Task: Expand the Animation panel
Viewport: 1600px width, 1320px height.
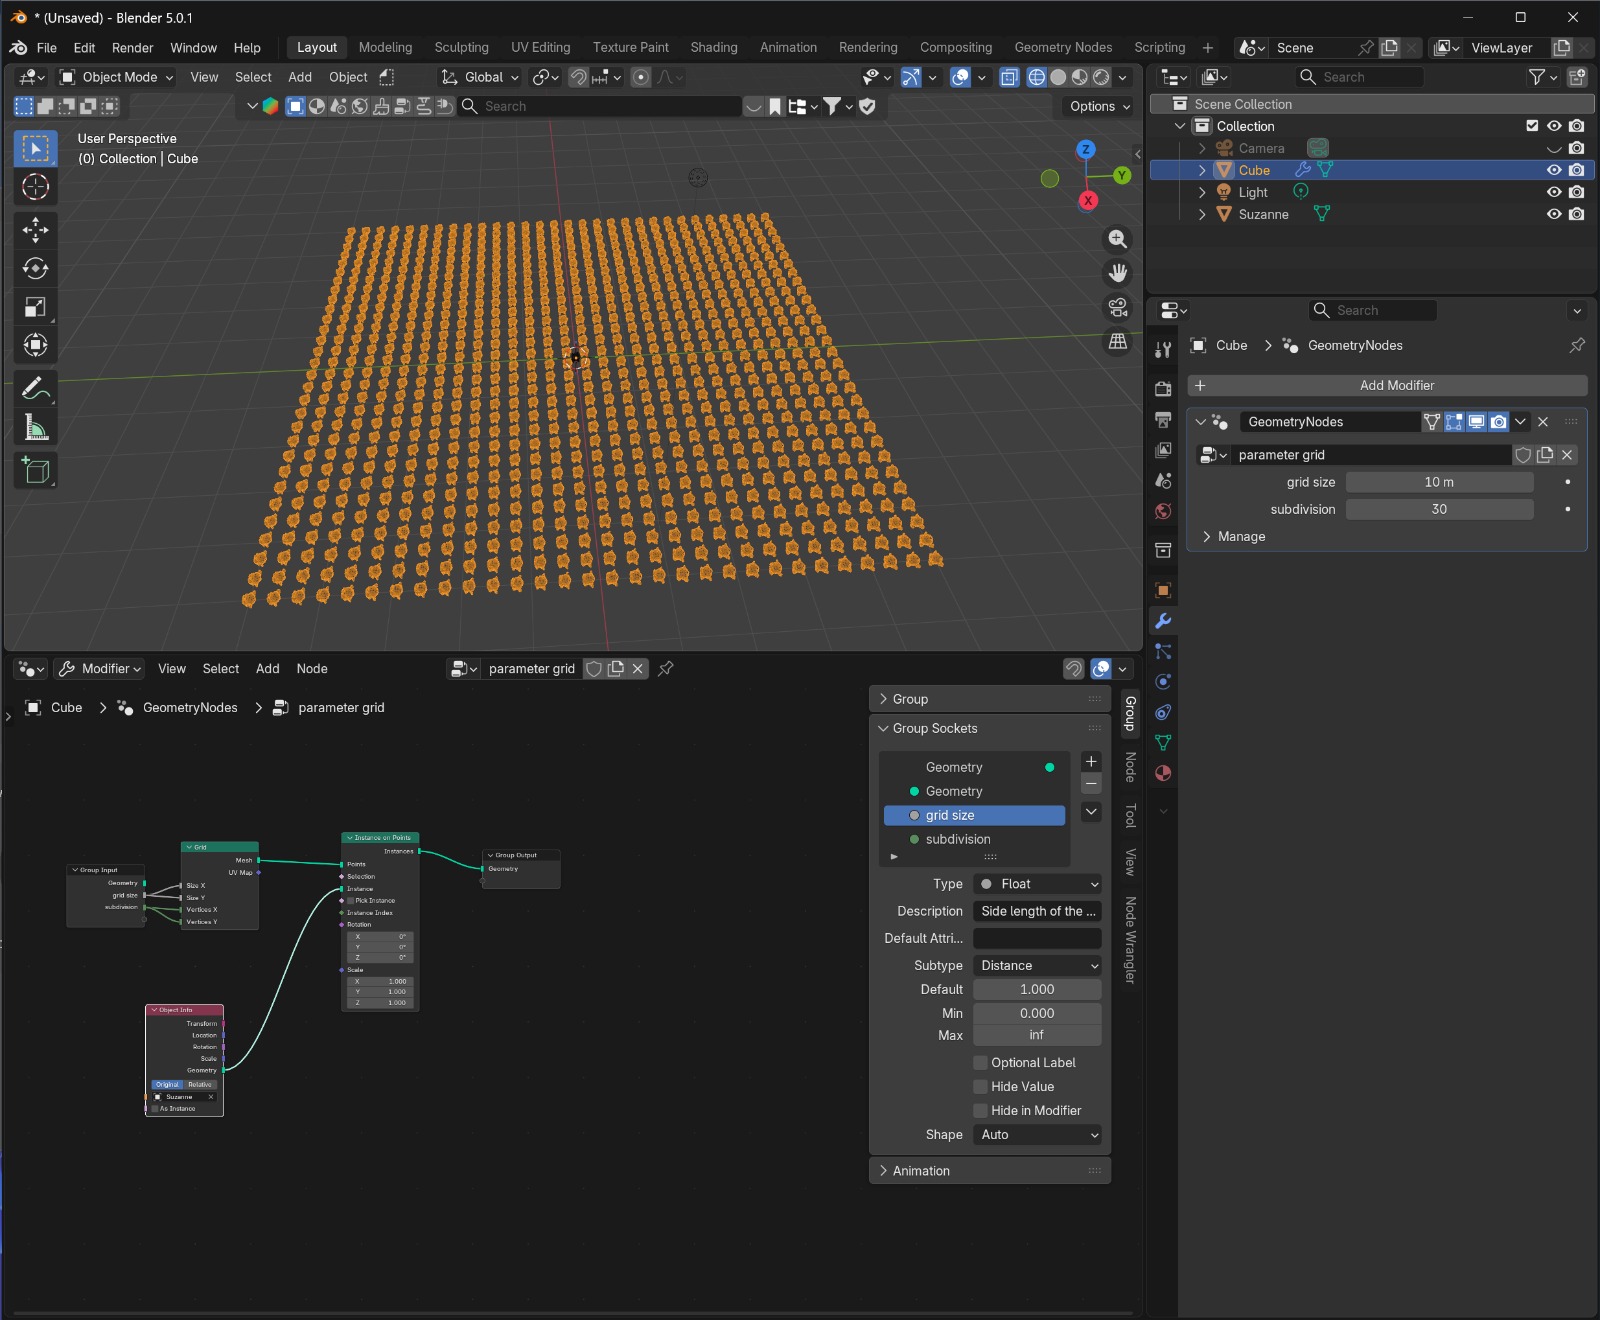Action: [921, 1171]
